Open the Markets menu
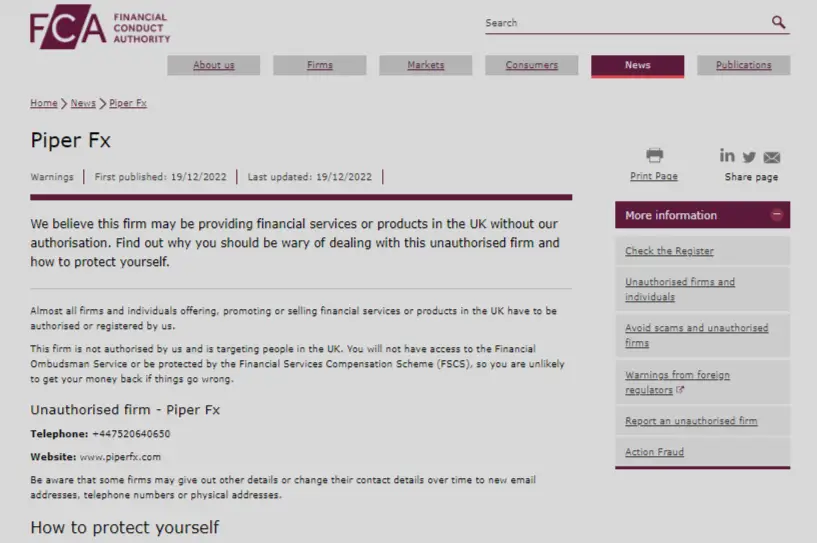Image resolution: width=817 pixels, height=543 pixels. click(x=426, y=65)
